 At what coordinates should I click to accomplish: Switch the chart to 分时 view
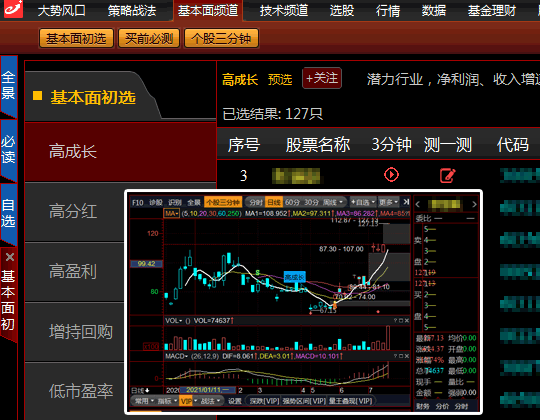coord(256,202)
